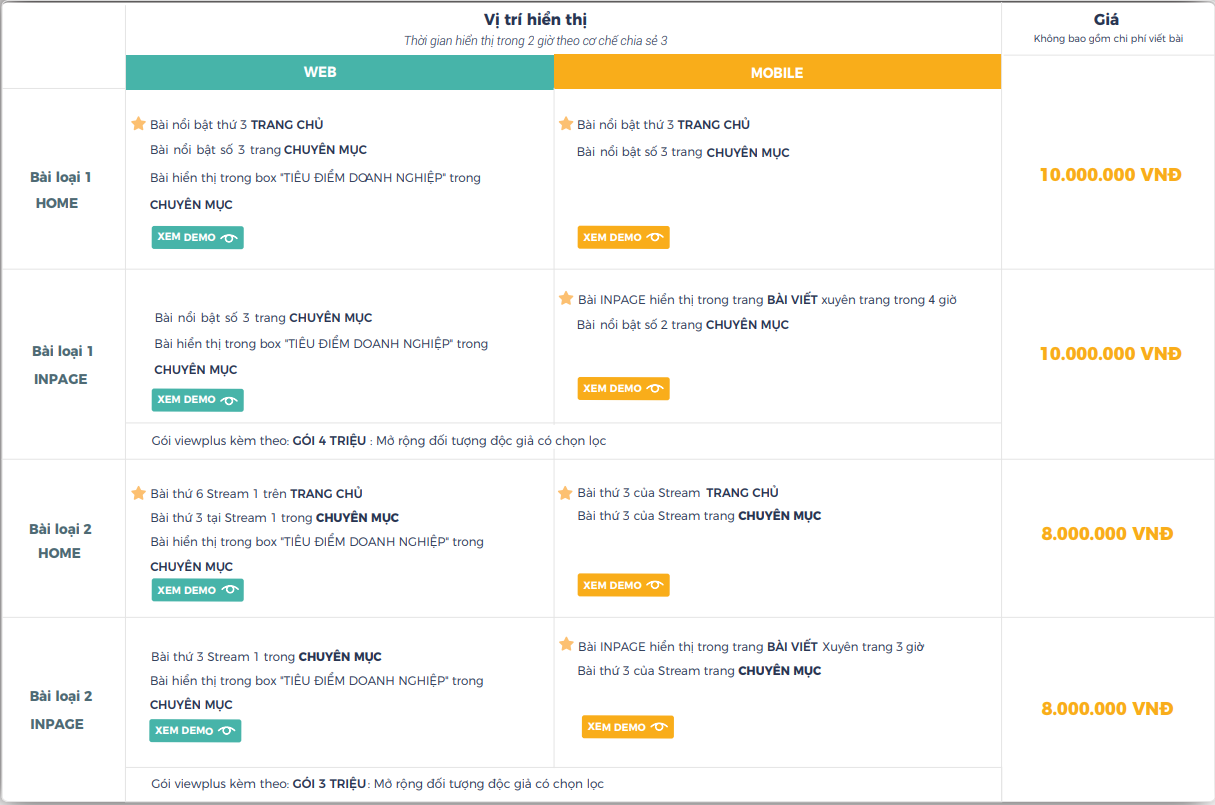The width and height of the screenshot is (1215, 805).
Task: Click the 8.000.000 VNĐ price for Bài loại 2 INPAGE
Action: pyautogui.click(x=1107, y=709)
